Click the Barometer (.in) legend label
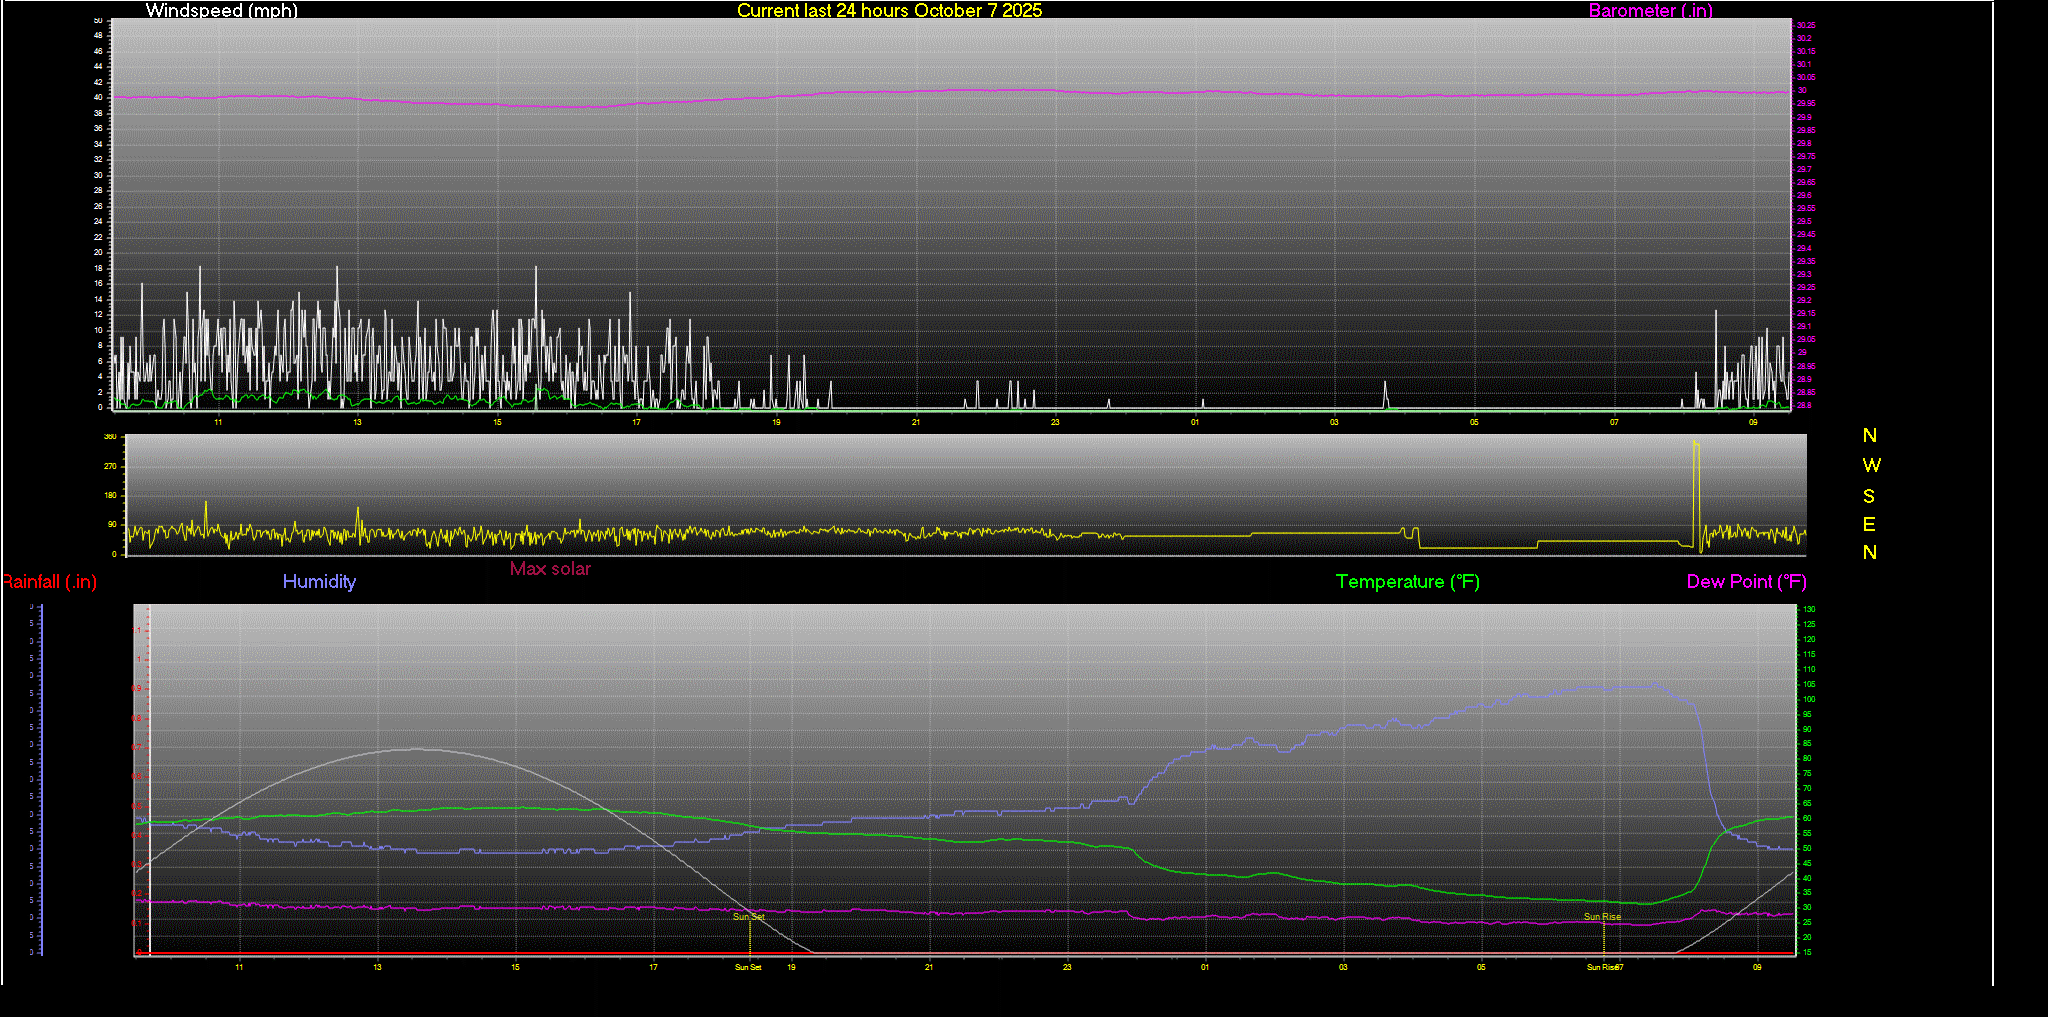2048x1017 pixels. tap(1650, 11)
